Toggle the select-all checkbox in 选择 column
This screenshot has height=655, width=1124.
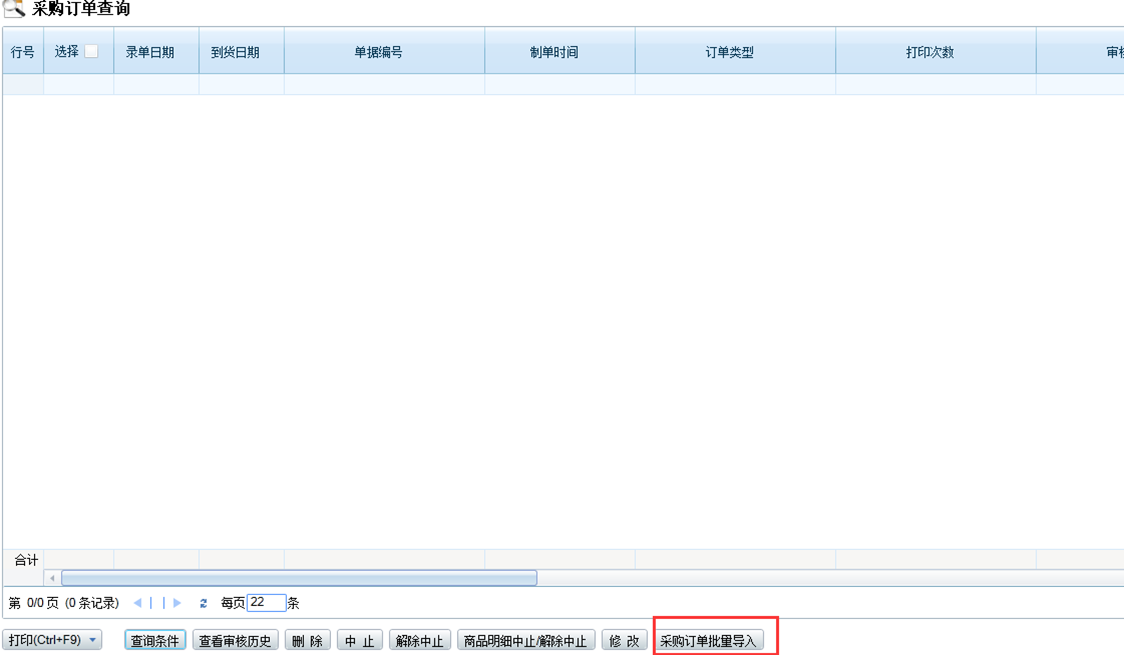[x=91, y=49]
